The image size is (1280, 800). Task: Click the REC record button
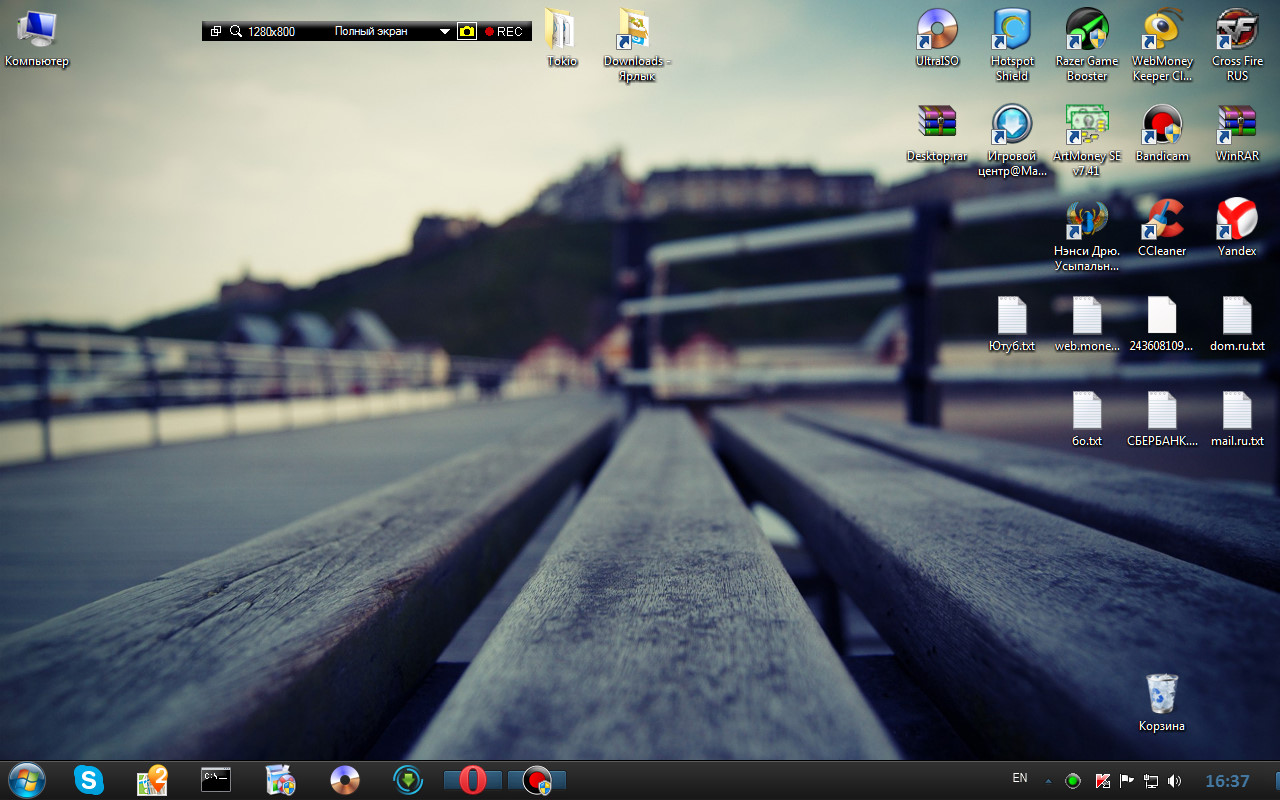click(504, 32)
